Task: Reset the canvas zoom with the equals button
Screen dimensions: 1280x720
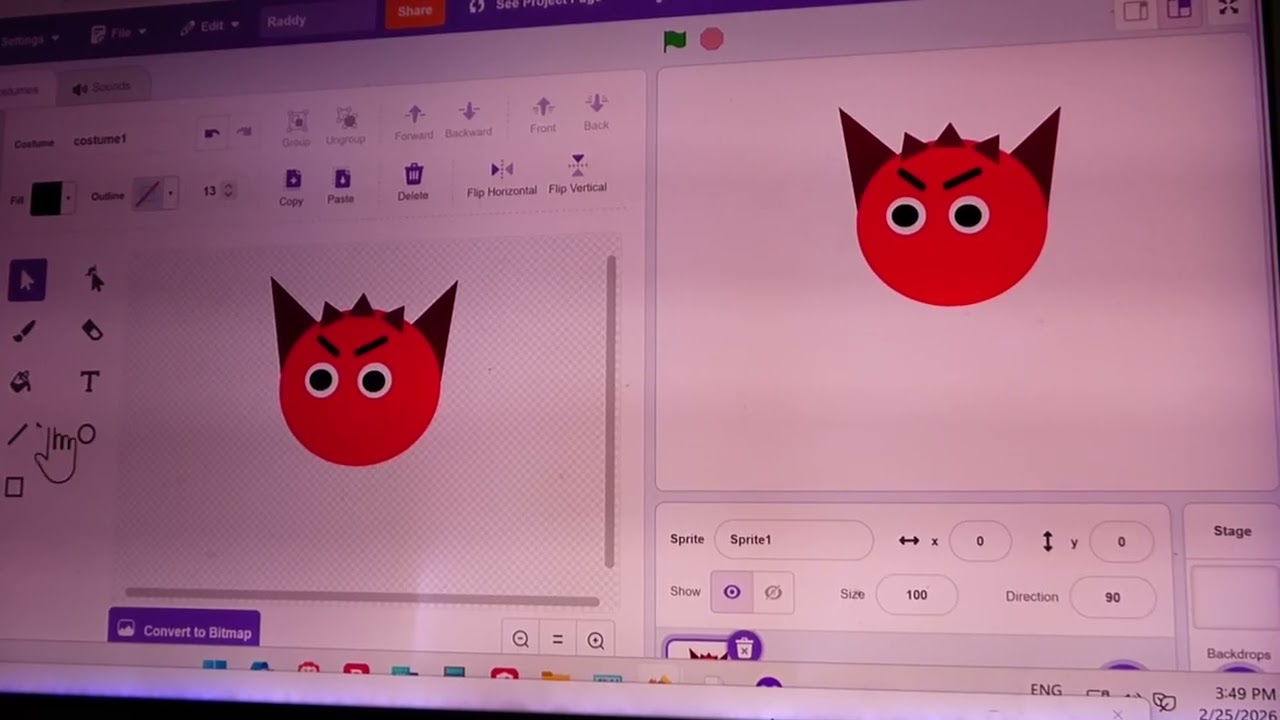Action: click(x=558, y=640)
